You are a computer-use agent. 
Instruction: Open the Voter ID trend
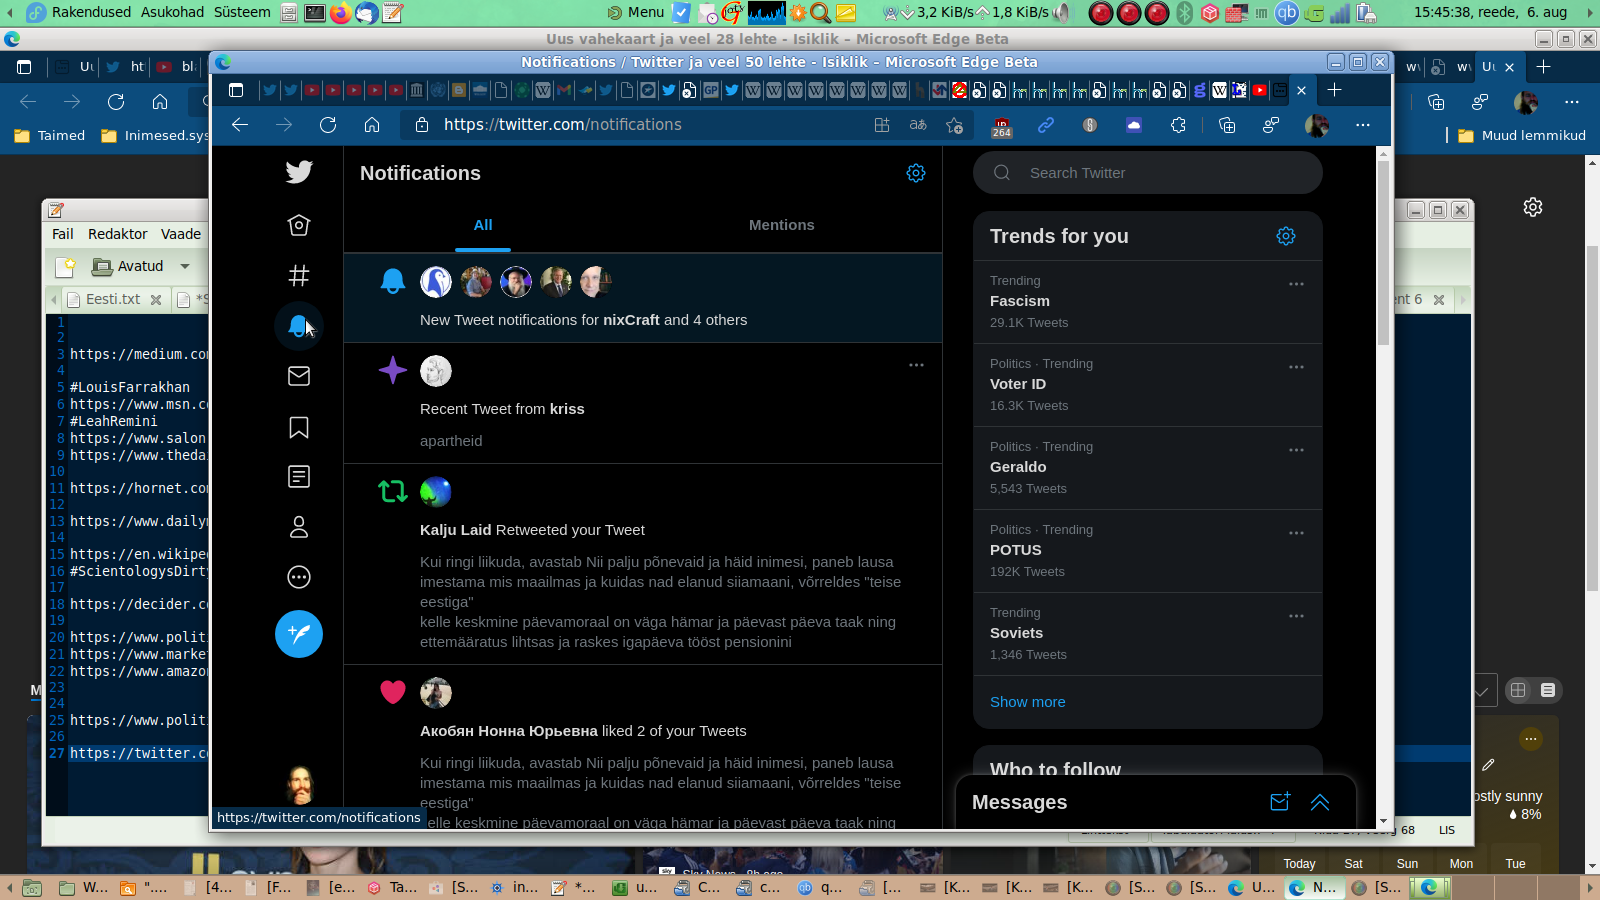(x=1148, y=385)
